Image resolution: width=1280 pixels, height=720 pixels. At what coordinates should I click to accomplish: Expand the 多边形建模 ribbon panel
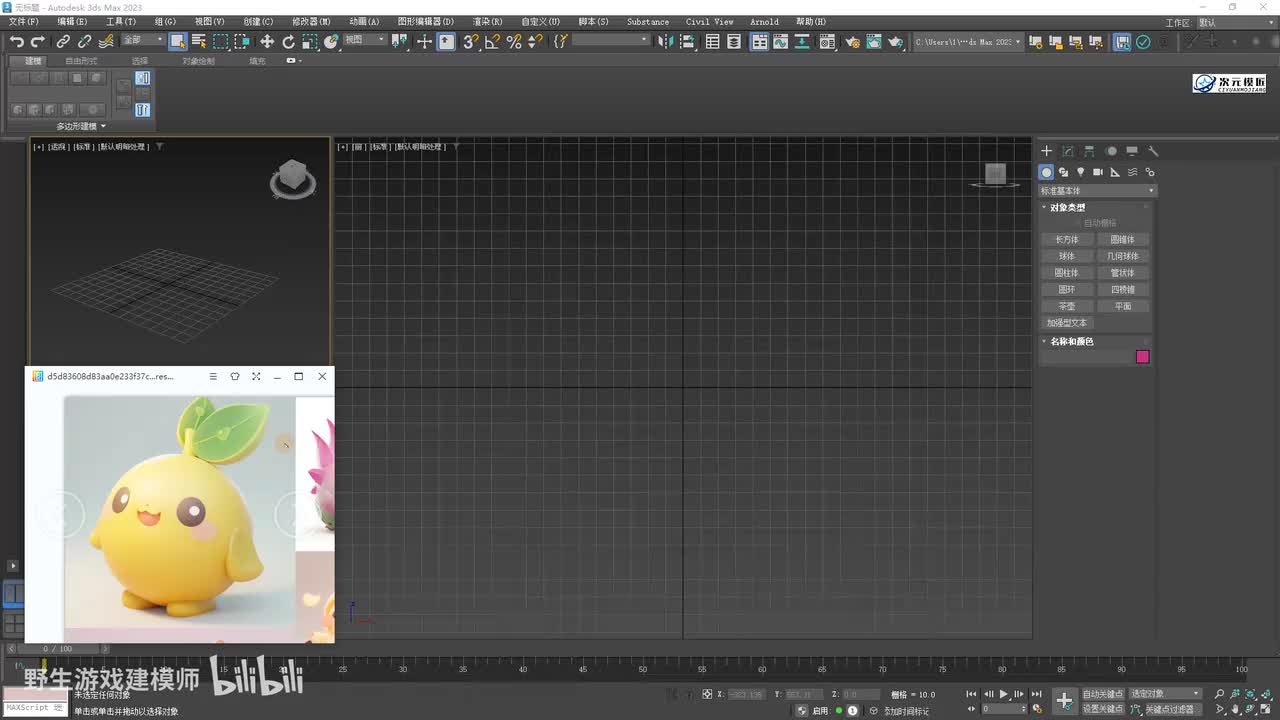coord(81,126)
